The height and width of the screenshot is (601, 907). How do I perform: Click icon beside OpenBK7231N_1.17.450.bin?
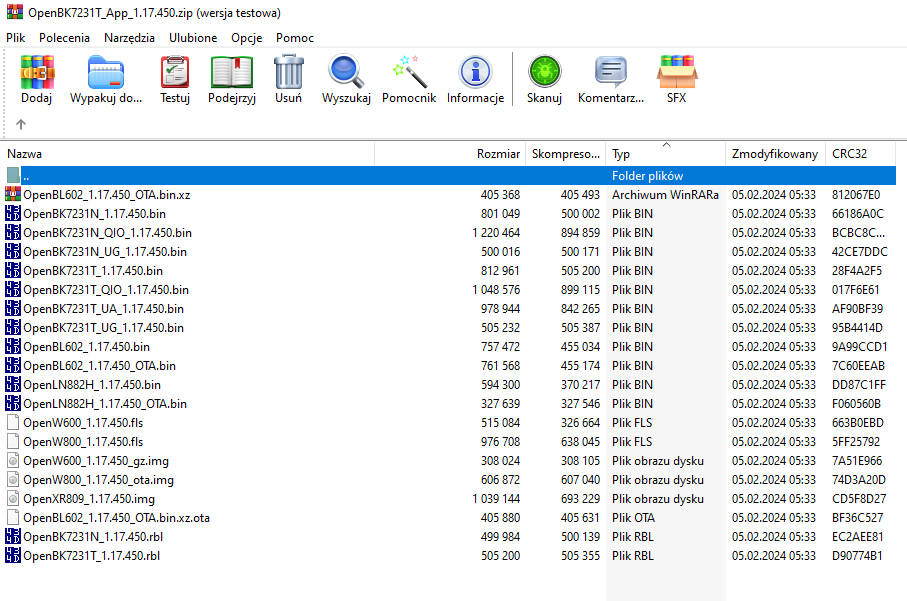tap(13, 213)
